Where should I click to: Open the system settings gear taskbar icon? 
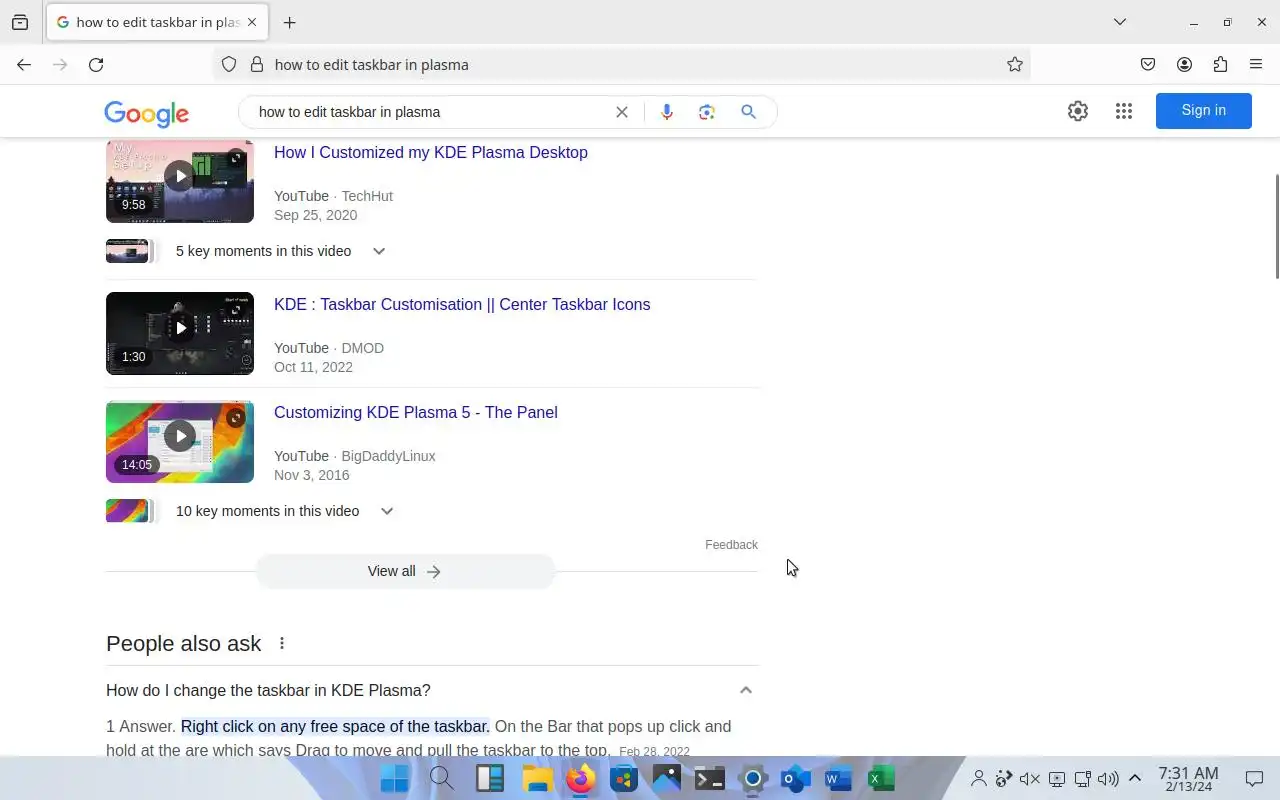(753, 778)
